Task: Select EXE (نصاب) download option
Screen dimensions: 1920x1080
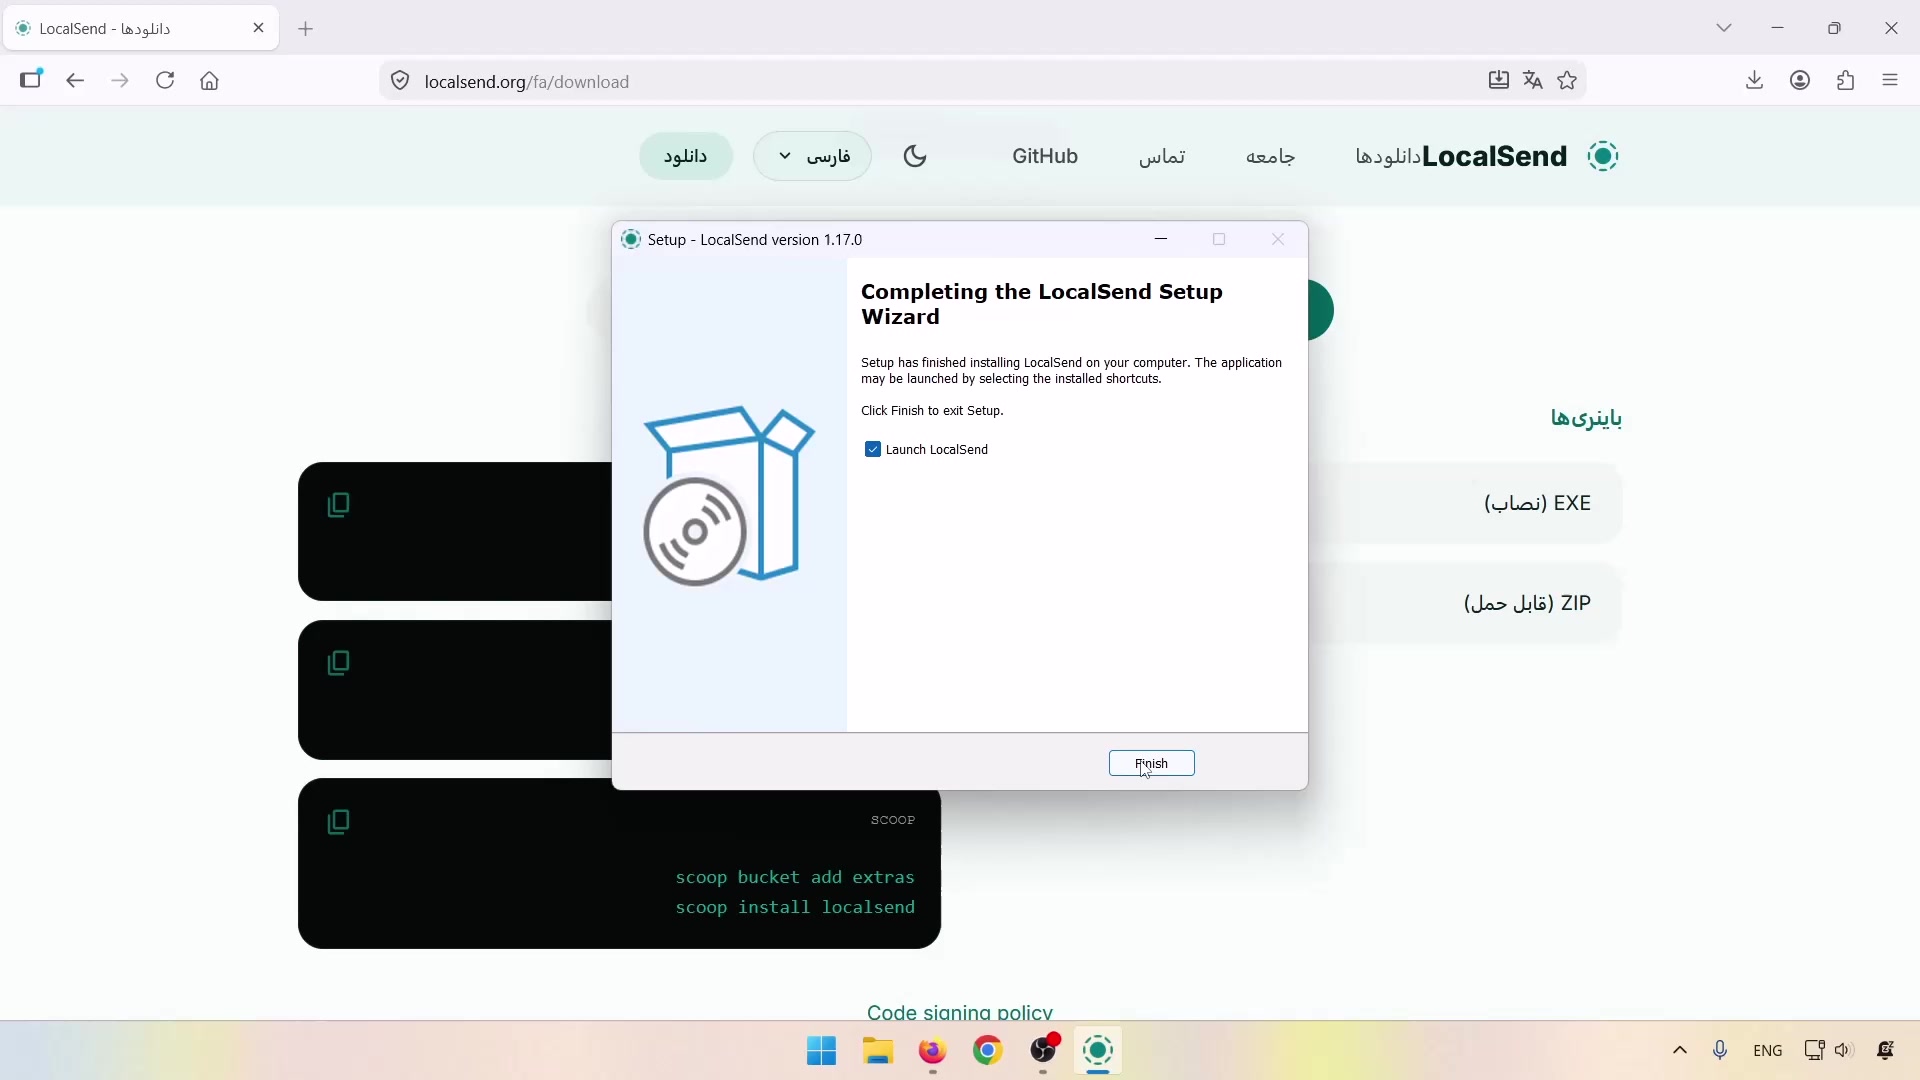Action: pos(1465,503)
